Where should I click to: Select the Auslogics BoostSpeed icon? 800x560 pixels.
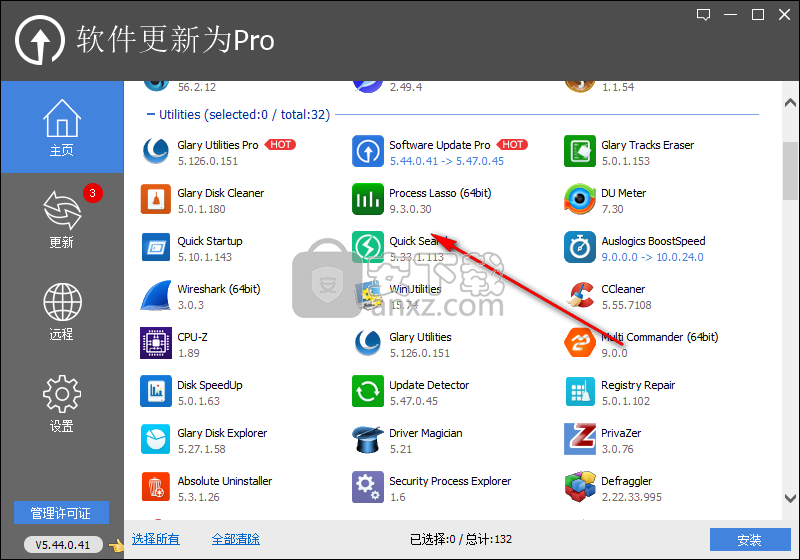coord(580,247)
